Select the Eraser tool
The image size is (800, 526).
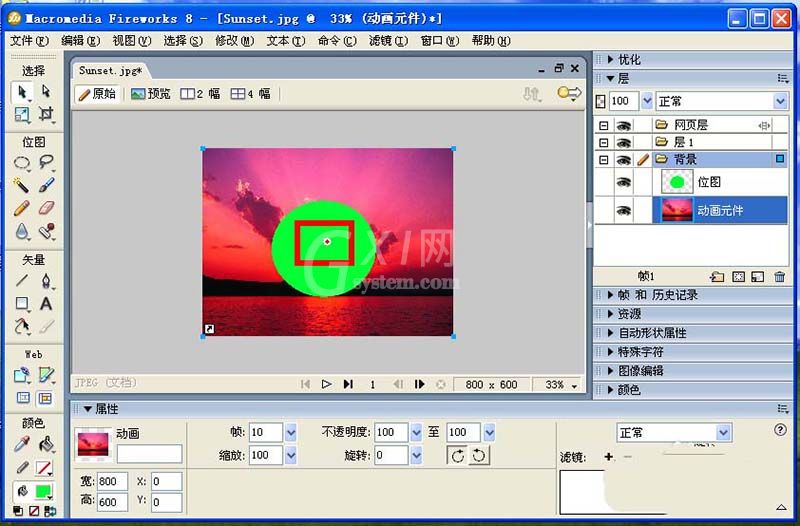click(46, 208)
